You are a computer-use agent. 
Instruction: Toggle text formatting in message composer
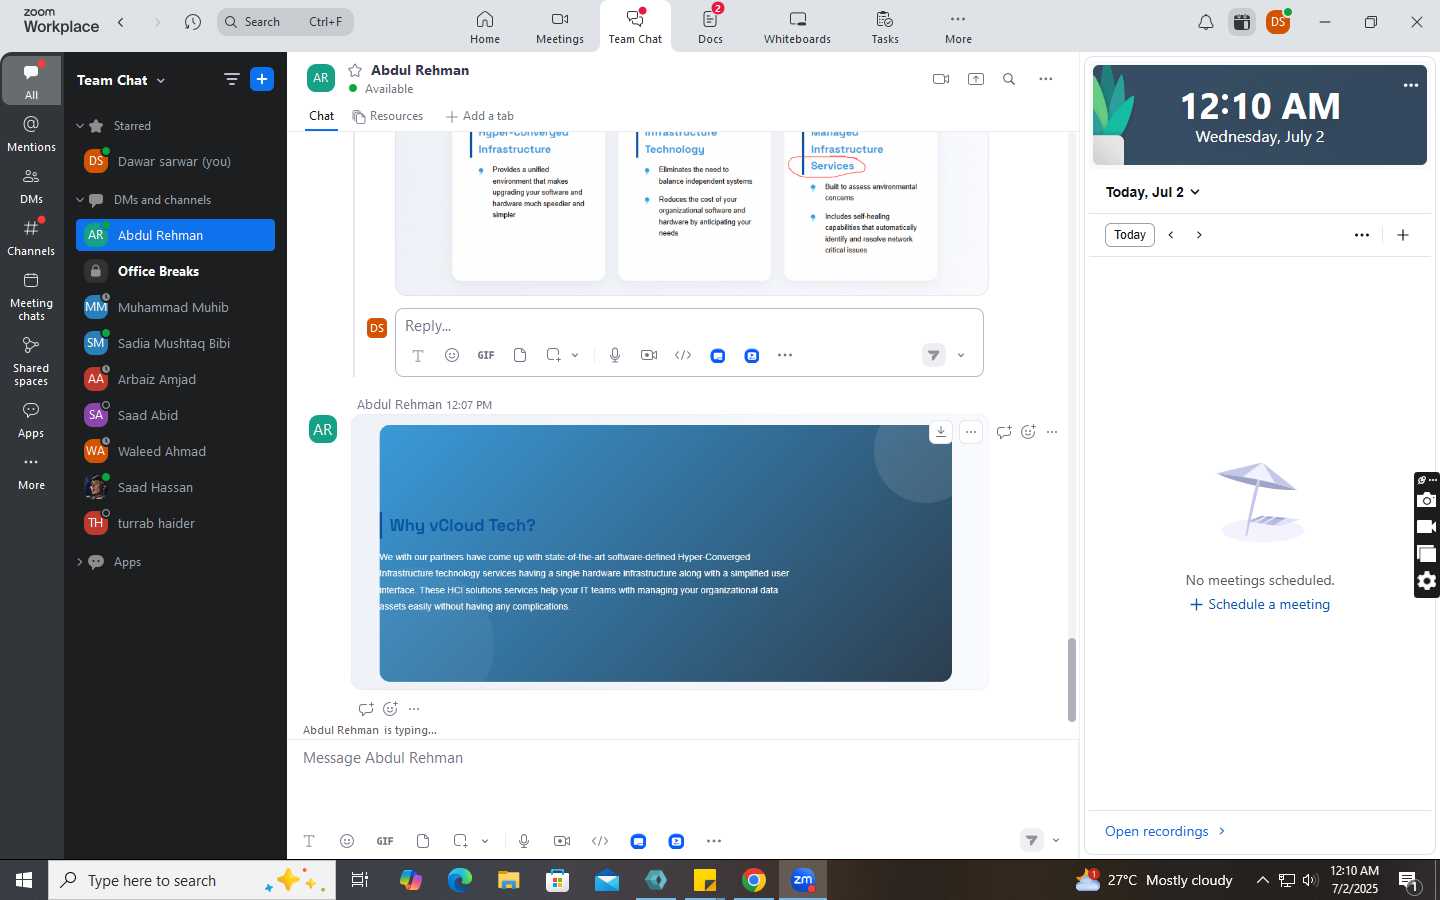pyautogui.click(x=309, y=841)
